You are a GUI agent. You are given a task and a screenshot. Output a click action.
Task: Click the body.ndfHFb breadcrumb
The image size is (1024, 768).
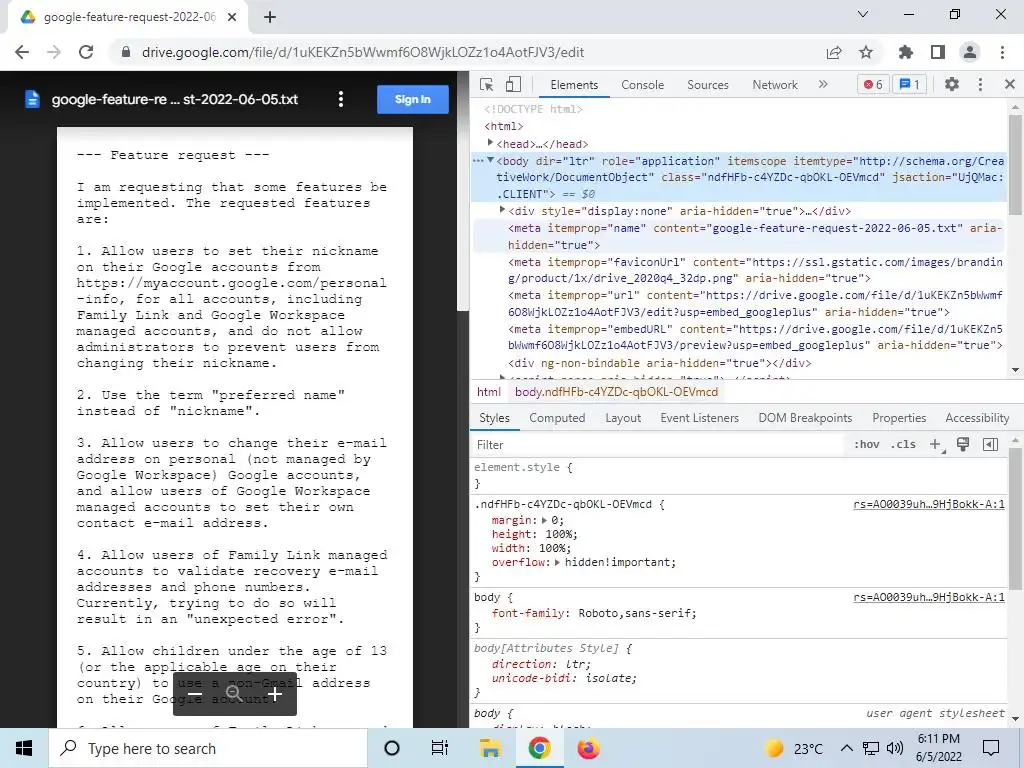(x=616, y=392)
